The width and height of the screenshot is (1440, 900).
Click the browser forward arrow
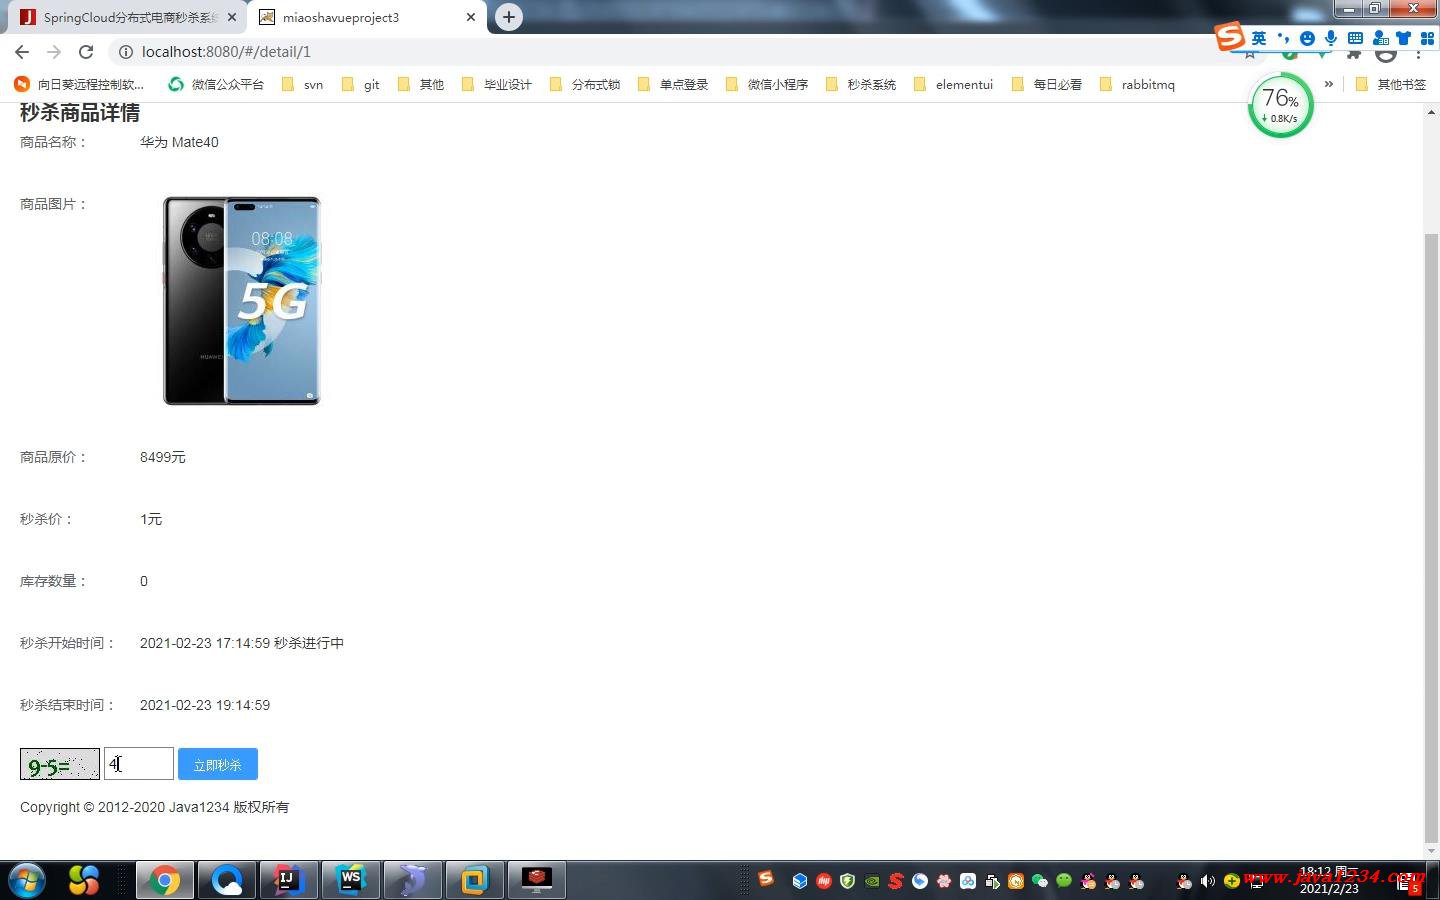click(54, 52)
